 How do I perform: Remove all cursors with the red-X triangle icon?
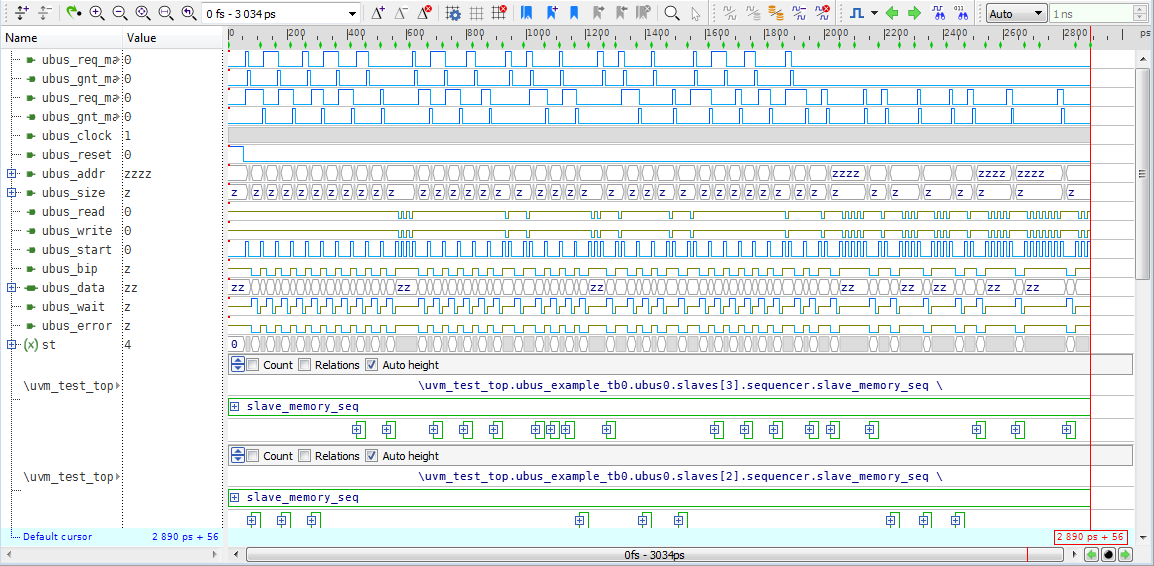[424, 13]
